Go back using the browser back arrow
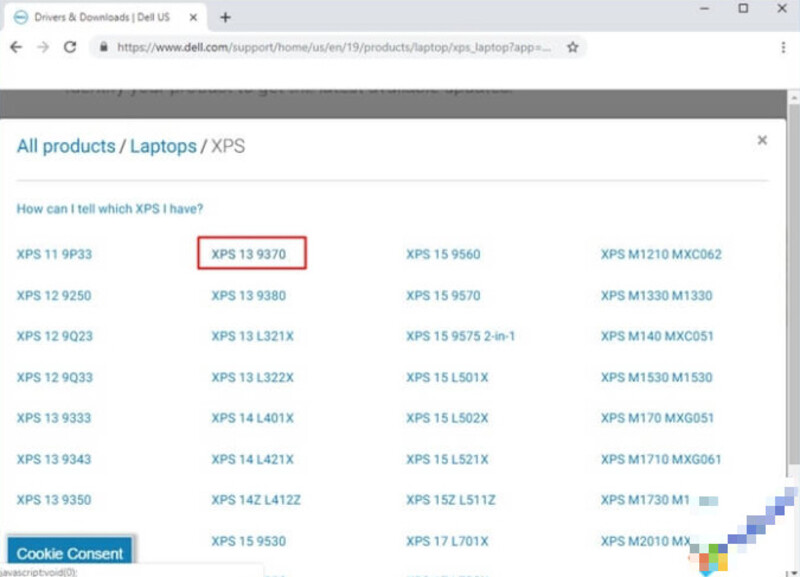The width and height of the screenshot is (800, 577). [16, 47]
